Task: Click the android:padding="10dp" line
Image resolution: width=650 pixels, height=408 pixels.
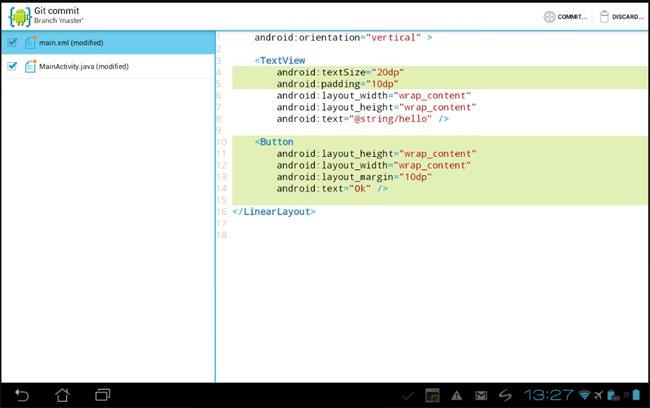Action: click(337, 84)
